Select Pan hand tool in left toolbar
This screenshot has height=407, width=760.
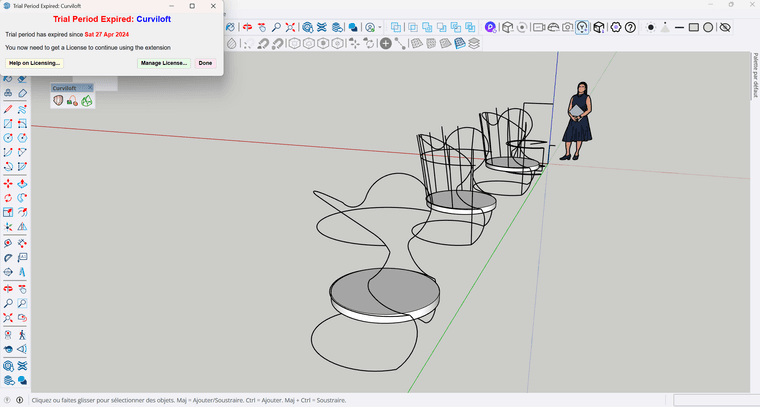[x=22, y=289]
